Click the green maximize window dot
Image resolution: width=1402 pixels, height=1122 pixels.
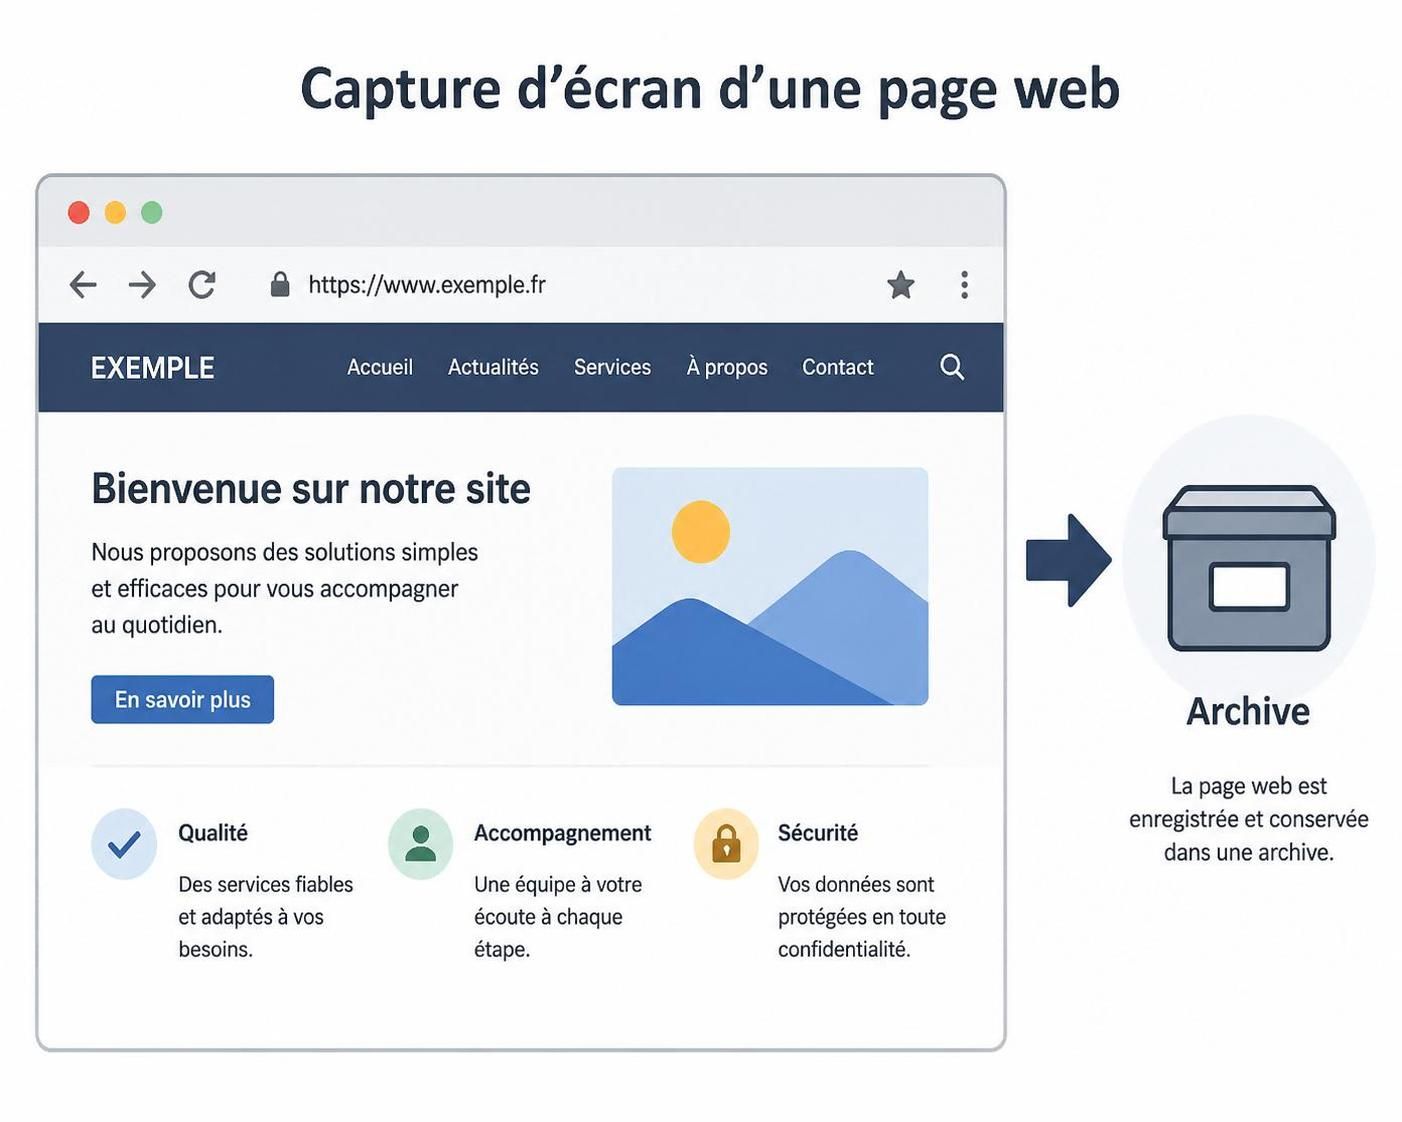152,212
